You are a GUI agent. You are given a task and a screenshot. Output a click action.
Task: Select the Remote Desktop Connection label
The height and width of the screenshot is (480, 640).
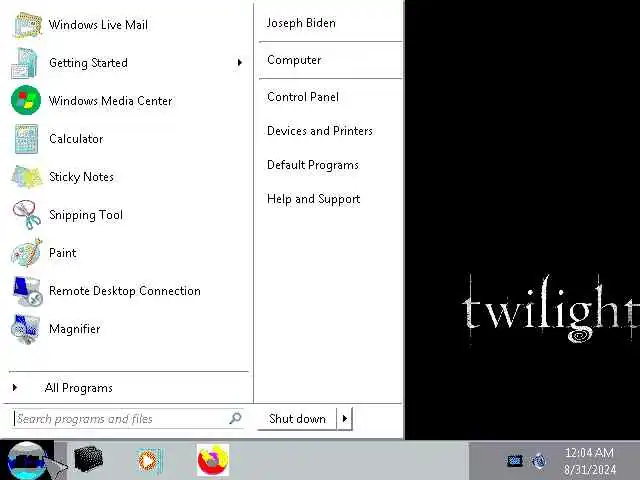[124, 291]
